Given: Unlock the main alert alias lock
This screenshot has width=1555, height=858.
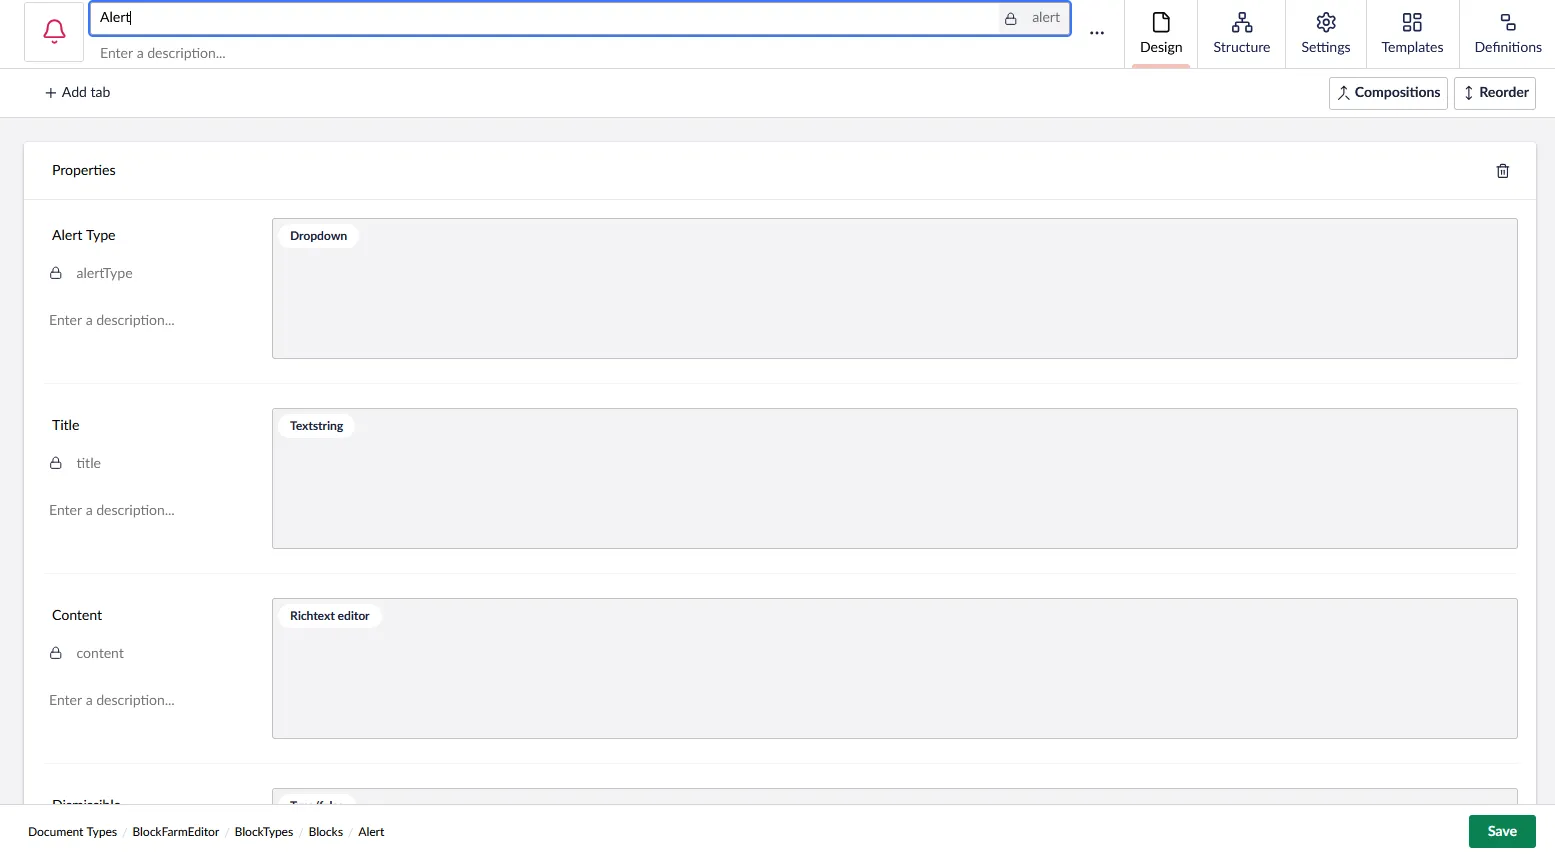Looking at the screenshot, I should tap(1011, 18).
